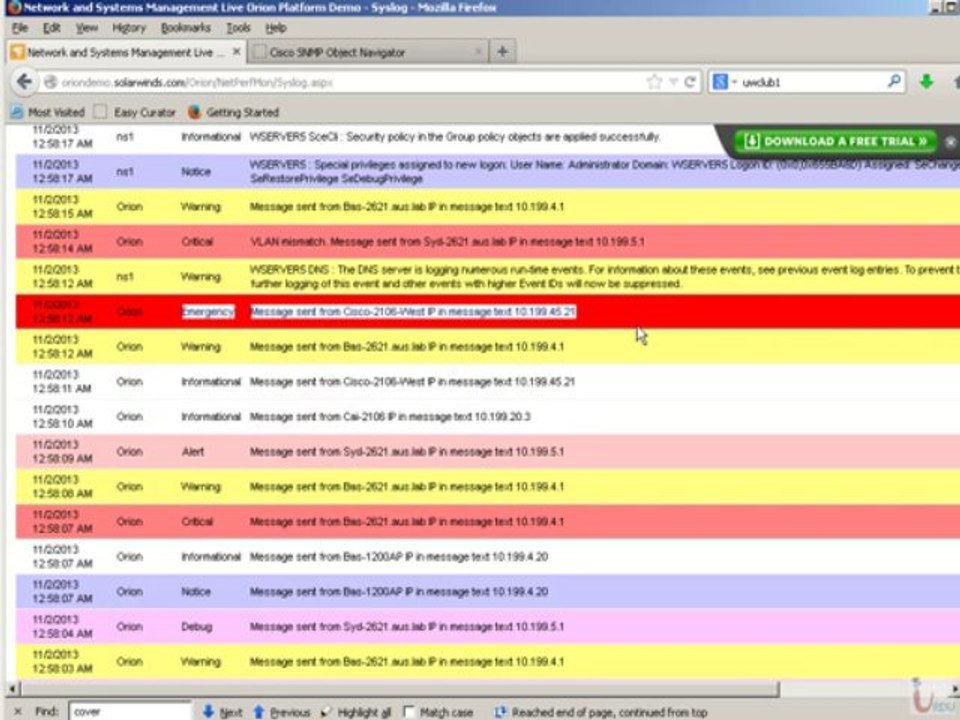Switch to Cisco SNMP Object Navigator tab

pos(367,52)
